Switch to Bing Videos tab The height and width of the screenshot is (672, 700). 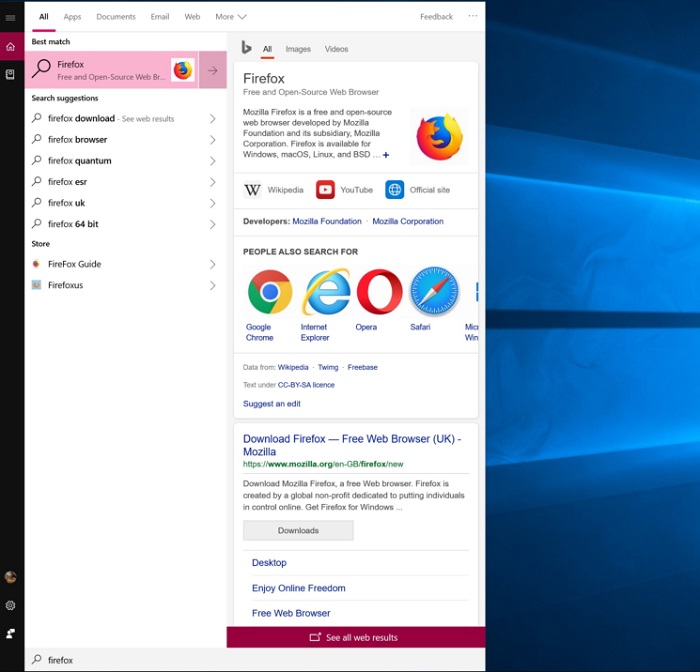pyautogui.click(x=336, y=49)
